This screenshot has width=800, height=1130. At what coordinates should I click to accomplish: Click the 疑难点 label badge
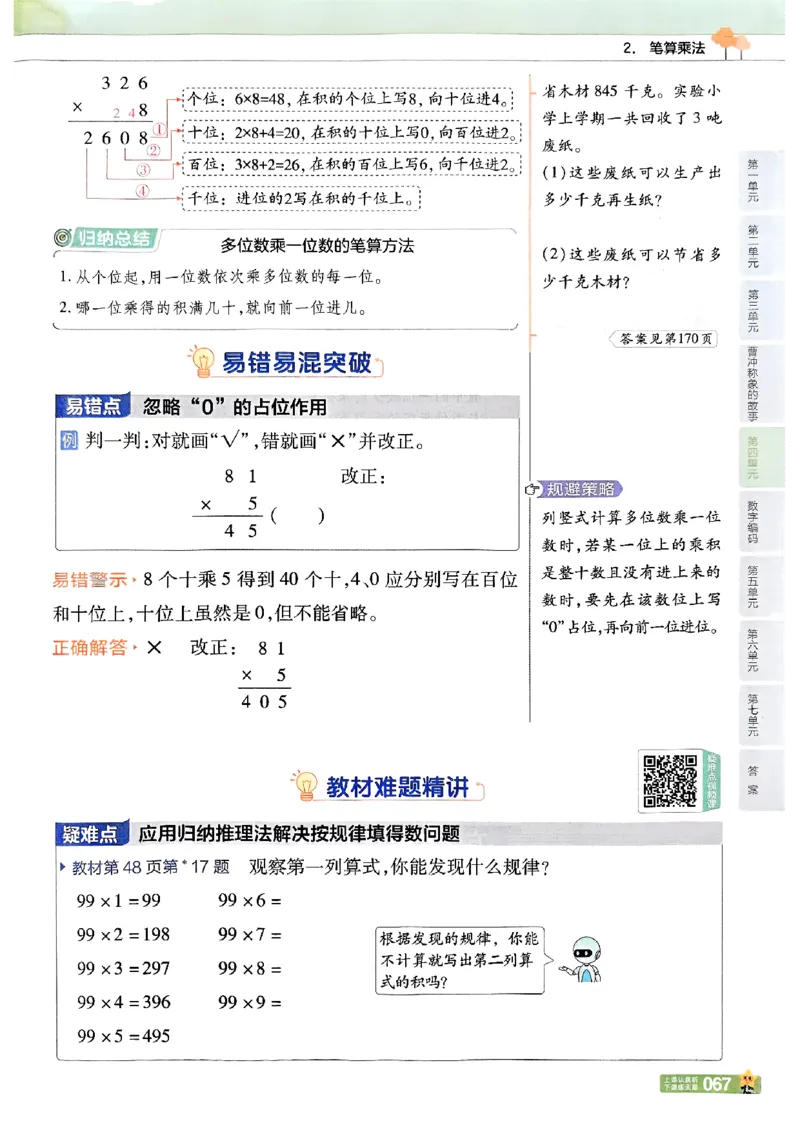click(x=95, y=832)
